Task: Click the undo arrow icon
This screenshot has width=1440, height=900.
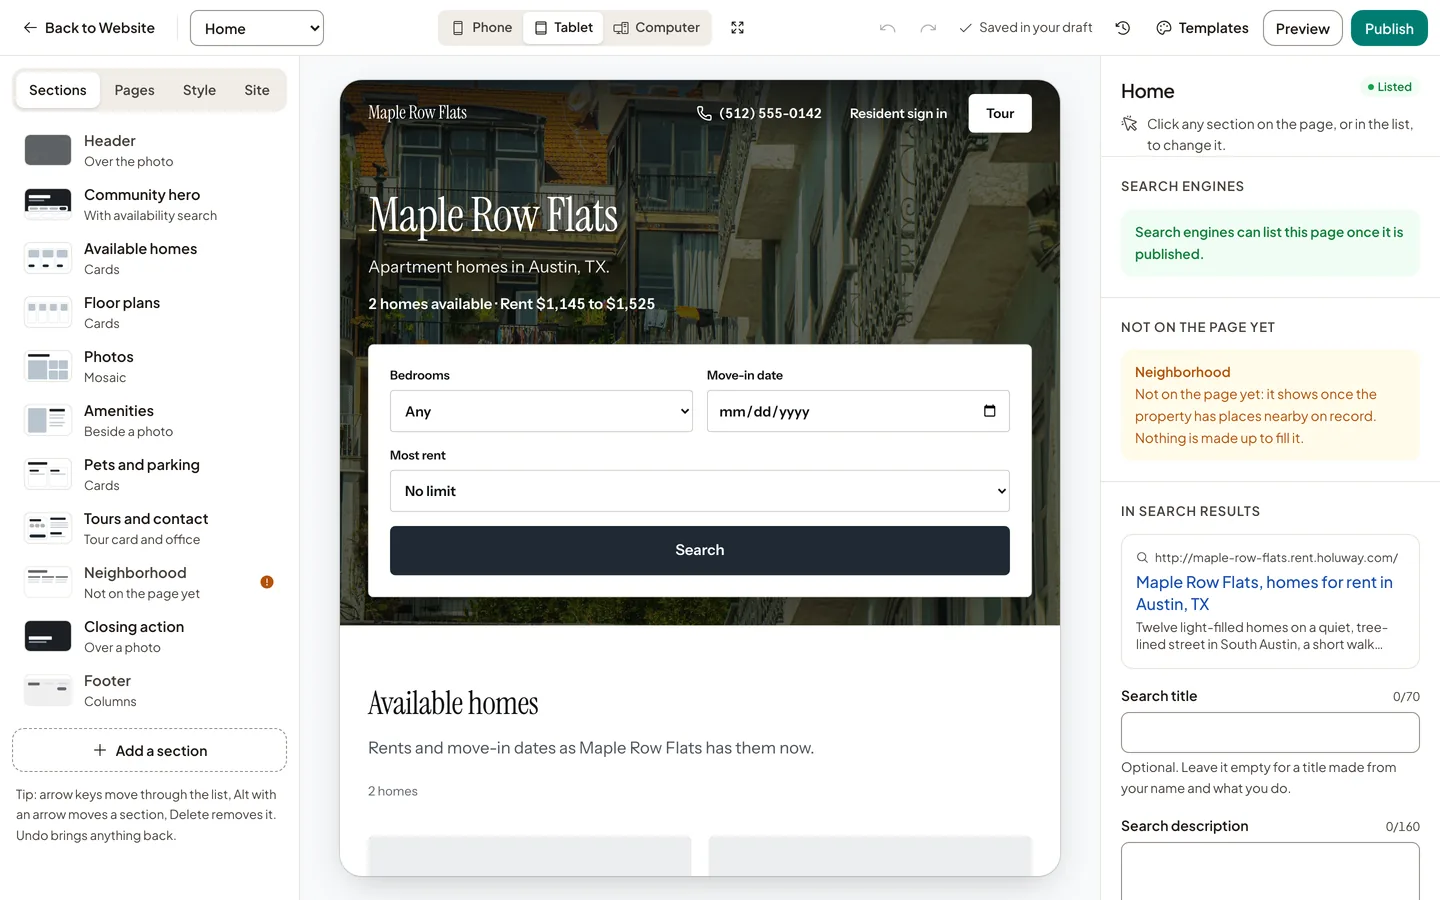Action: [x=887, y=28]
